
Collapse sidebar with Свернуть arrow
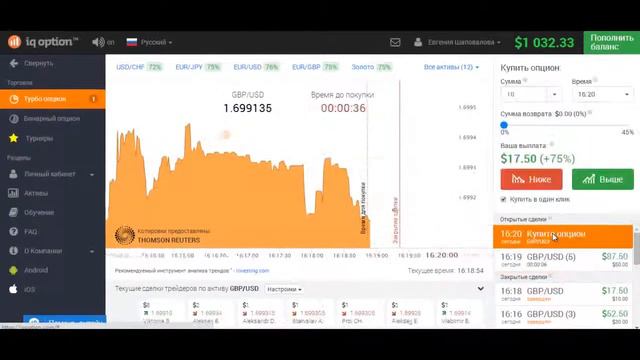click(14, 63)
